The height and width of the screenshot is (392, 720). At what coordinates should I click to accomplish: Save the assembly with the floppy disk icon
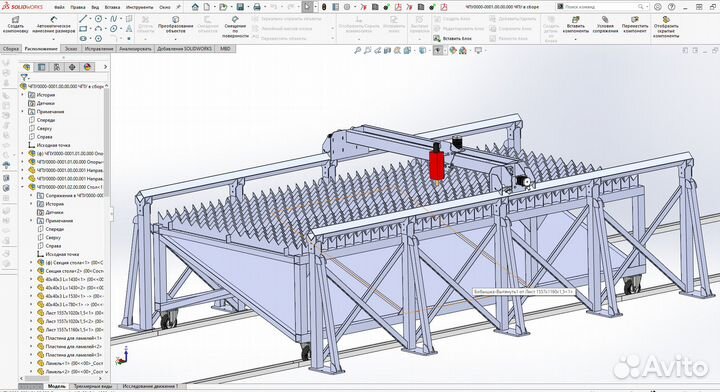click(240, 7)
